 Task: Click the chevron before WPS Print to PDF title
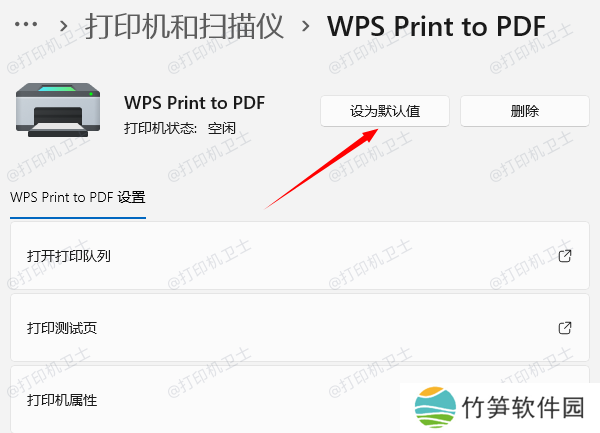305,26
